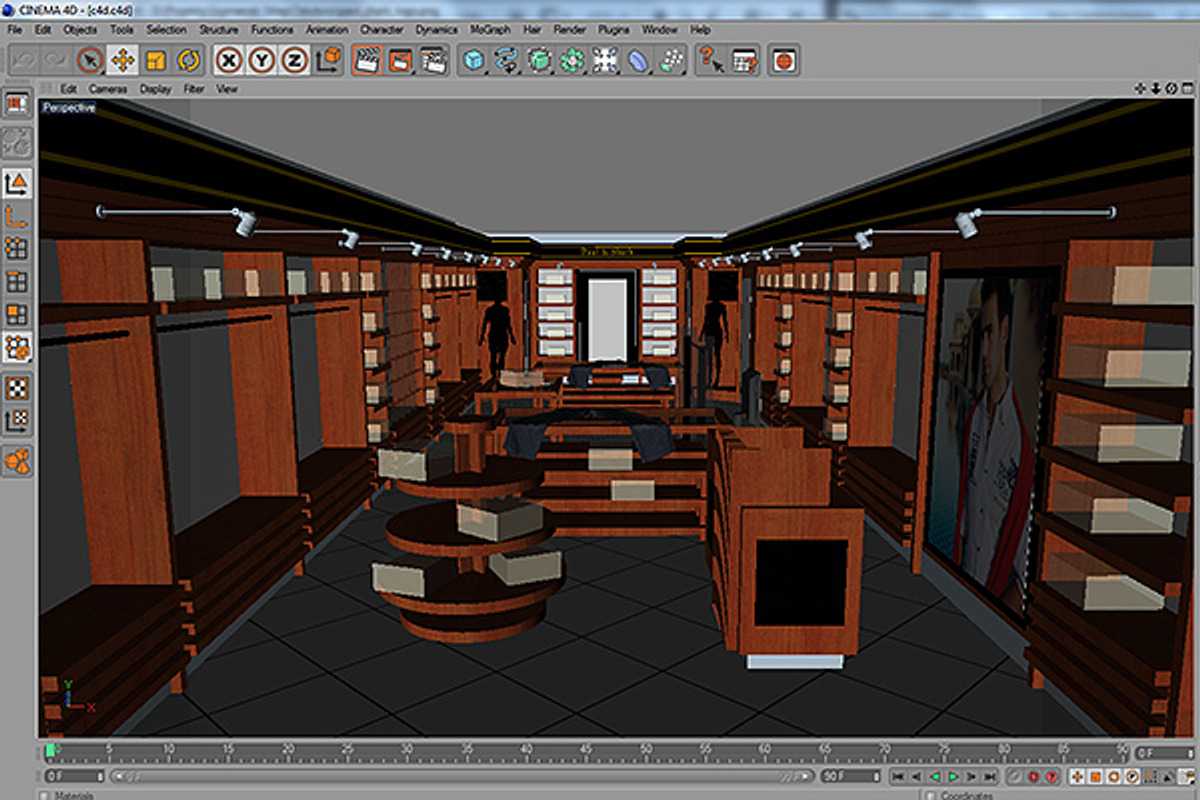Toggle the Z axis lock
Screen dimensions: 1200x800
[x=292, y=62]
